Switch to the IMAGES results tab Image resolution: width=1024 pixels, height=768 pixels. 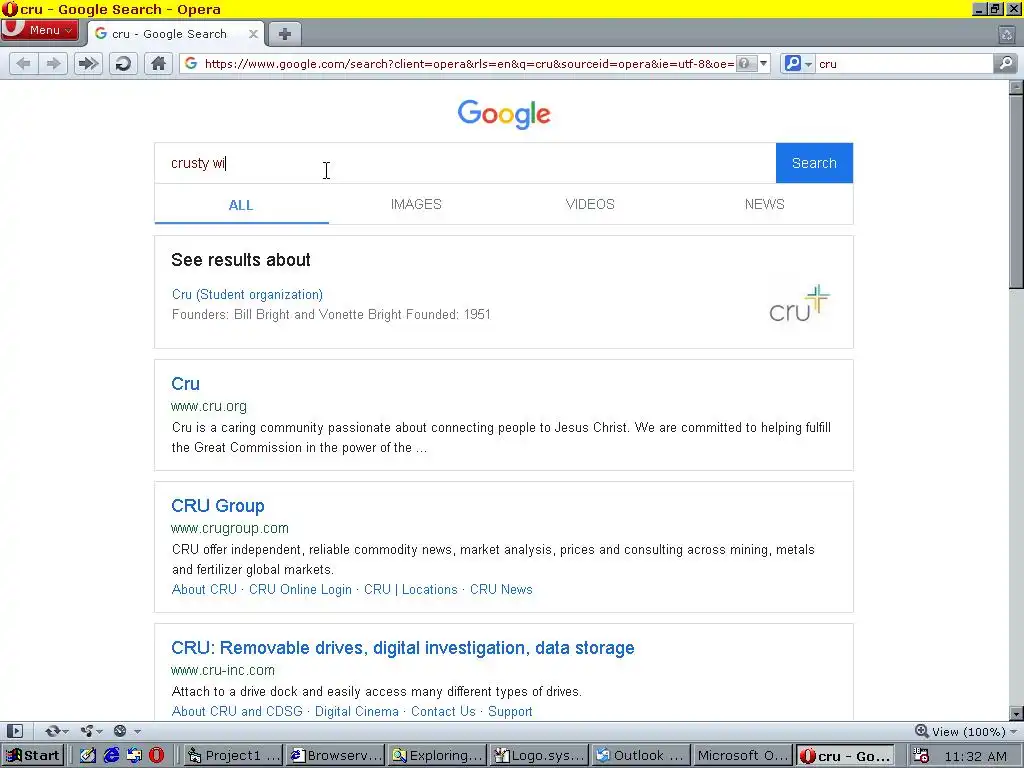(416, 204)
